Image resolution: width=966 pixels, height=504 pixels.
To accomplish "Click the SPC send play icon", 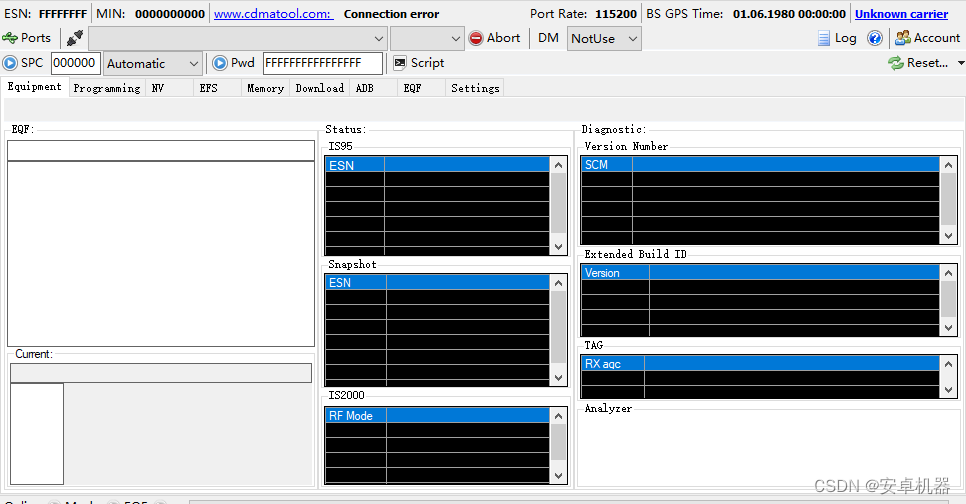I will 10,63.
